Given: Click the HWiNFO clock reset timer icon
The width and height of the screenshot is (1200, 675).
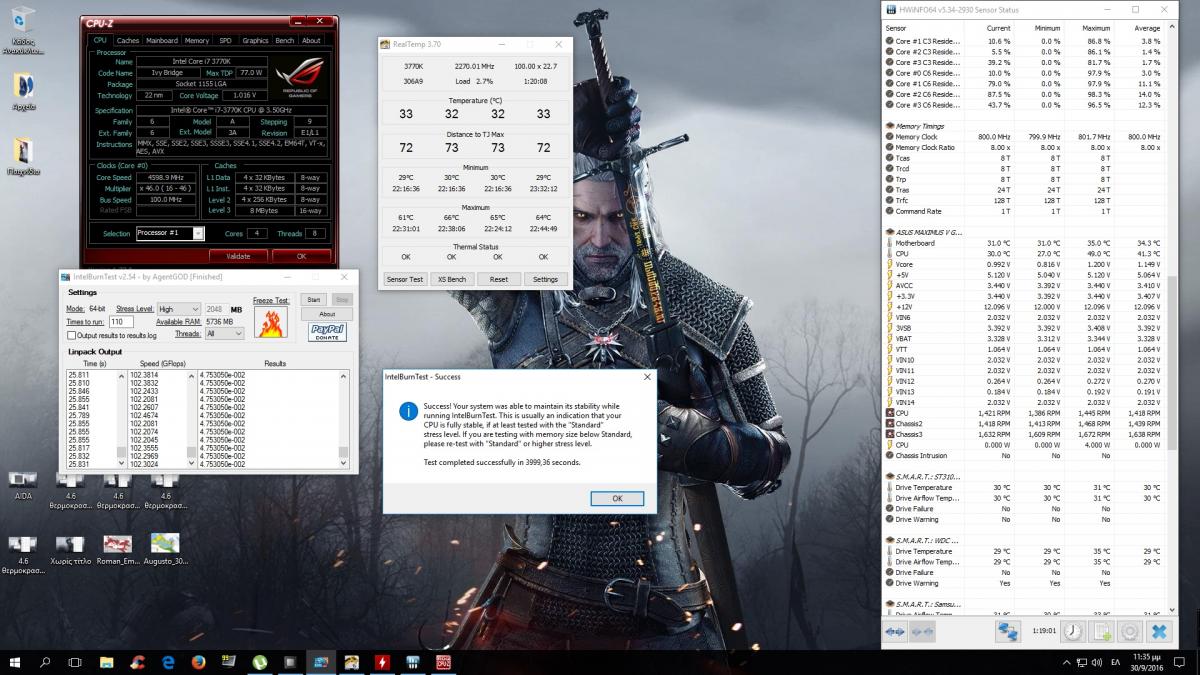Looking at the screenshot, I should tap(1072, 631).
